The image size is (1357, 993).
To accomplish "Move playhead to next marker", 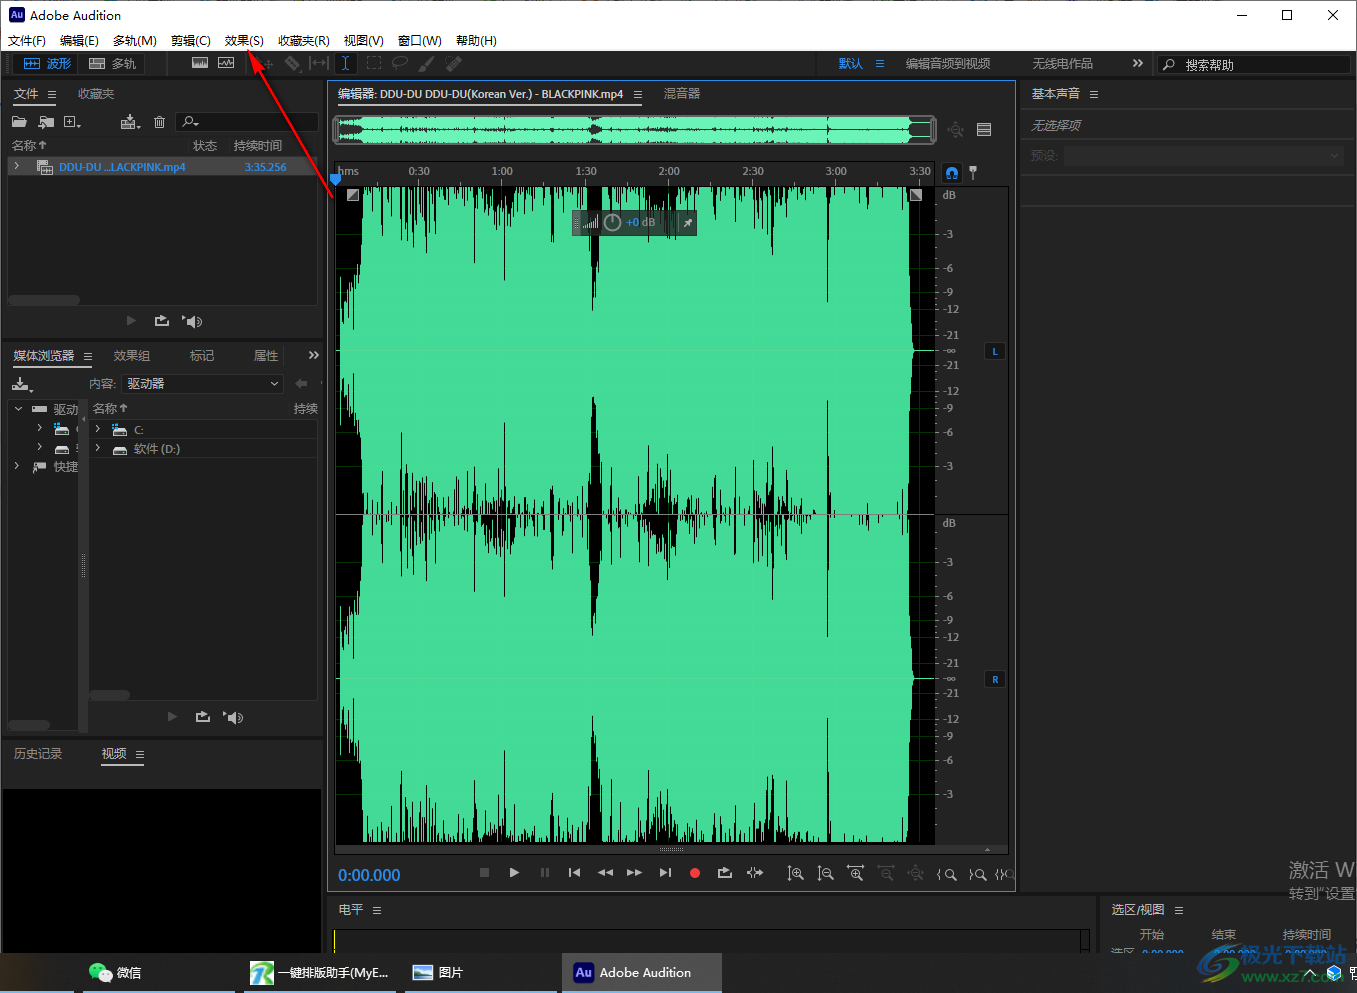I will click(x=665, y=873).
